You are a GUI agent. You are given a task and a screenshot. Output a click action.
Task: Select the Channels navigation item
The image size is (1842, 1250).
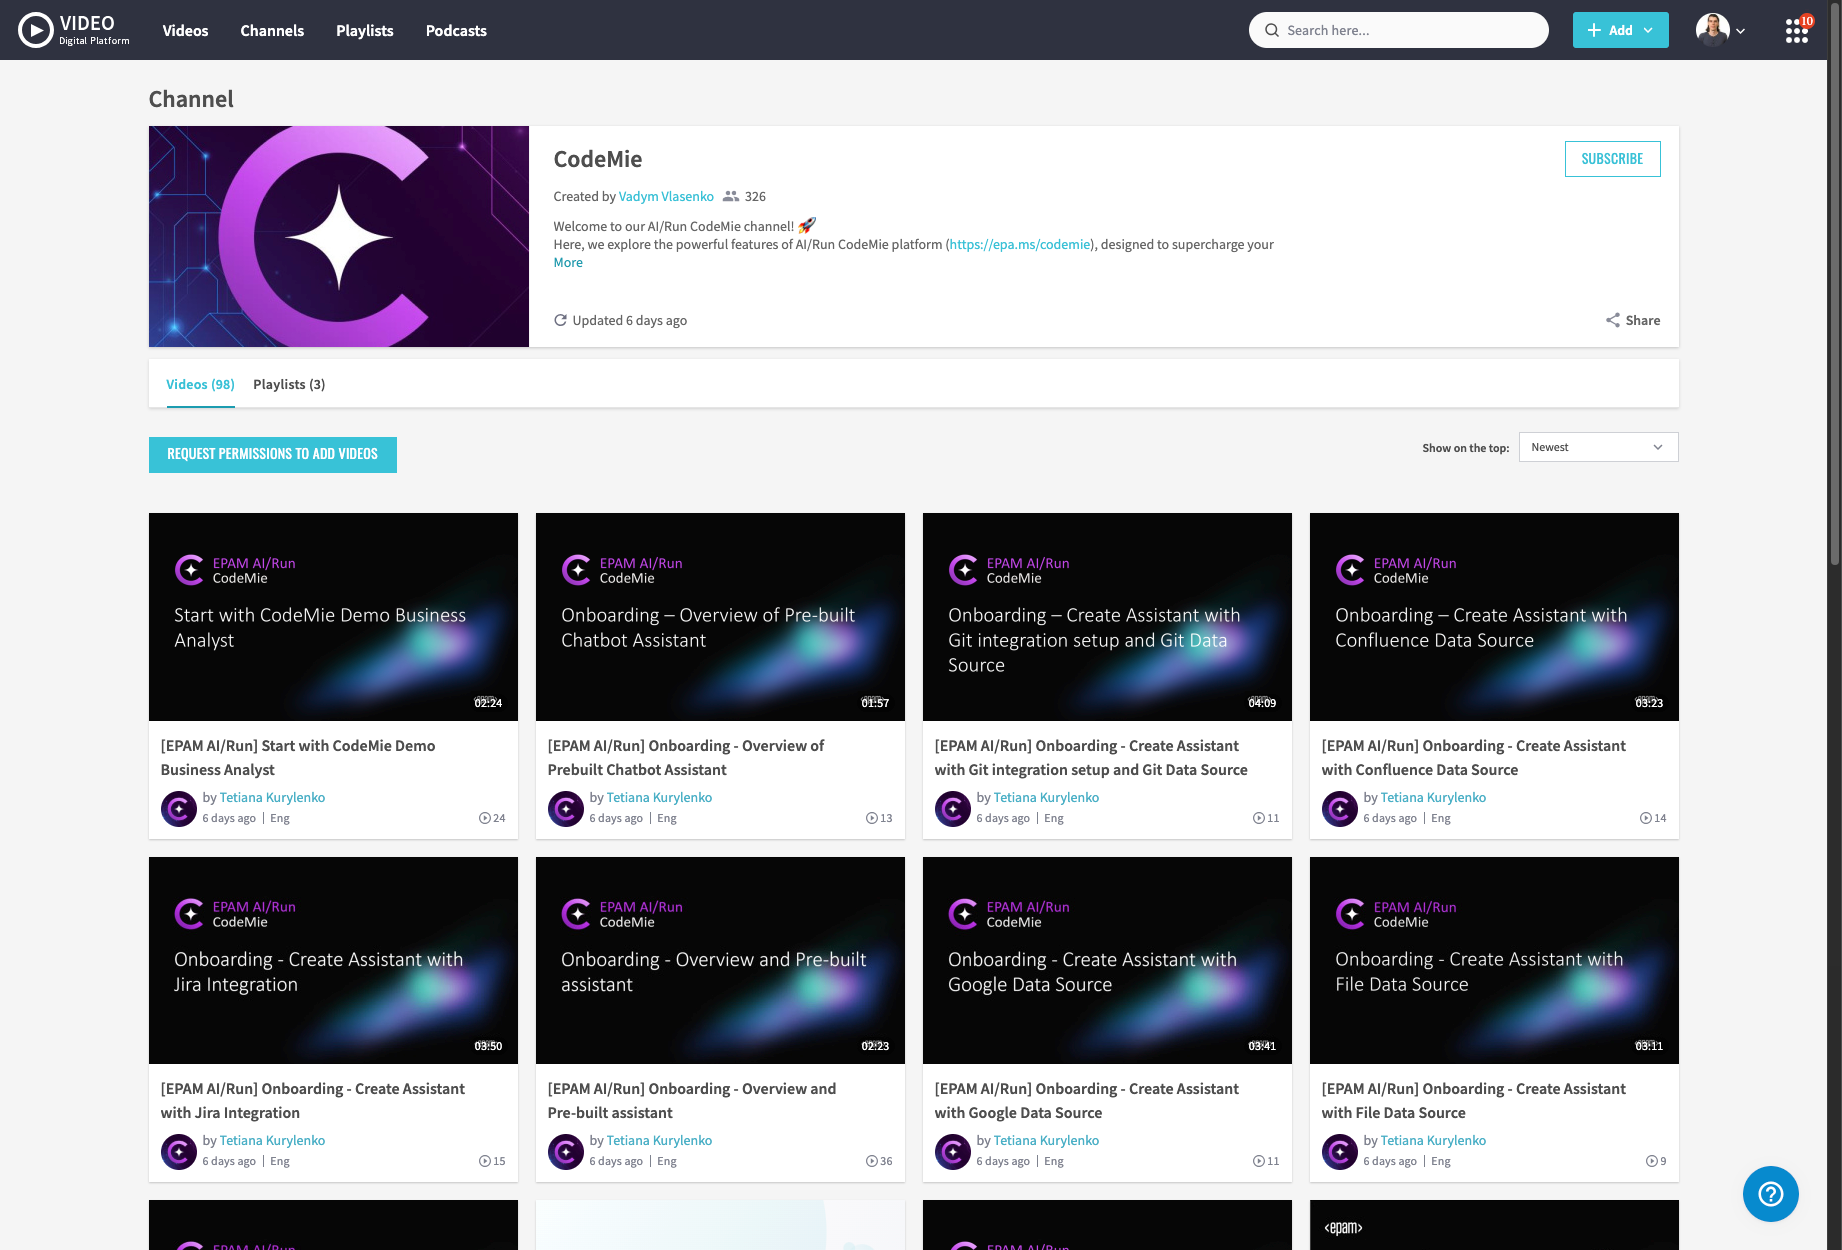click(x=271, y=30)
